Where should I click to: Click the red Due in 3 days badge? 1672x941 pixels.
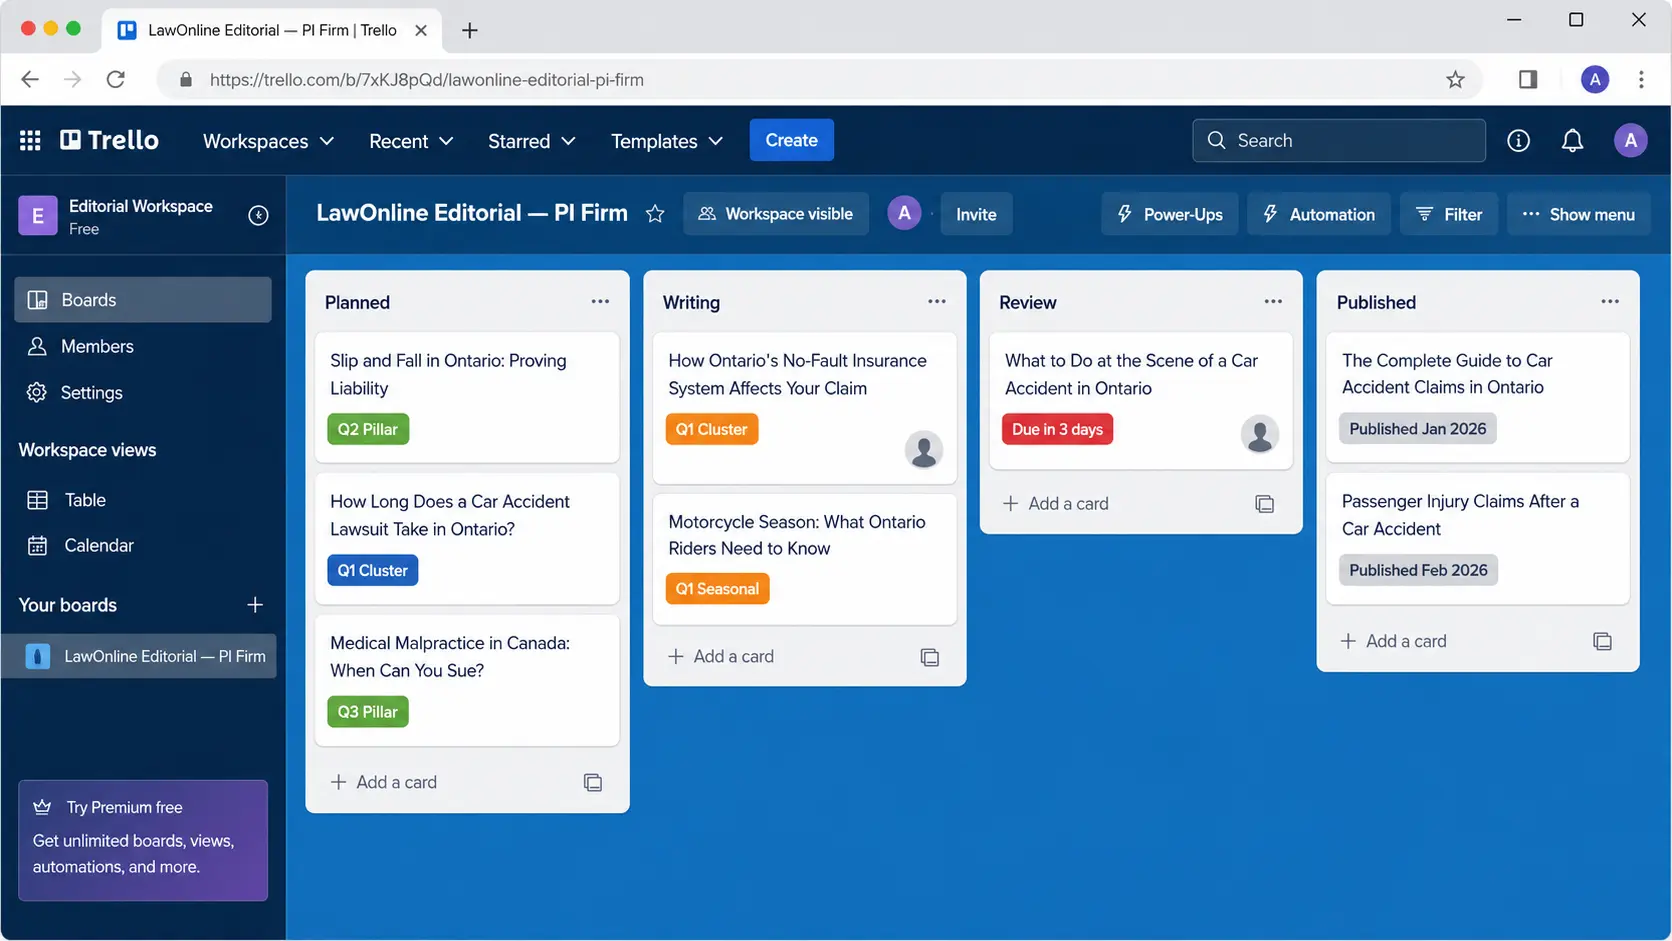click(x=1057, y=429)
